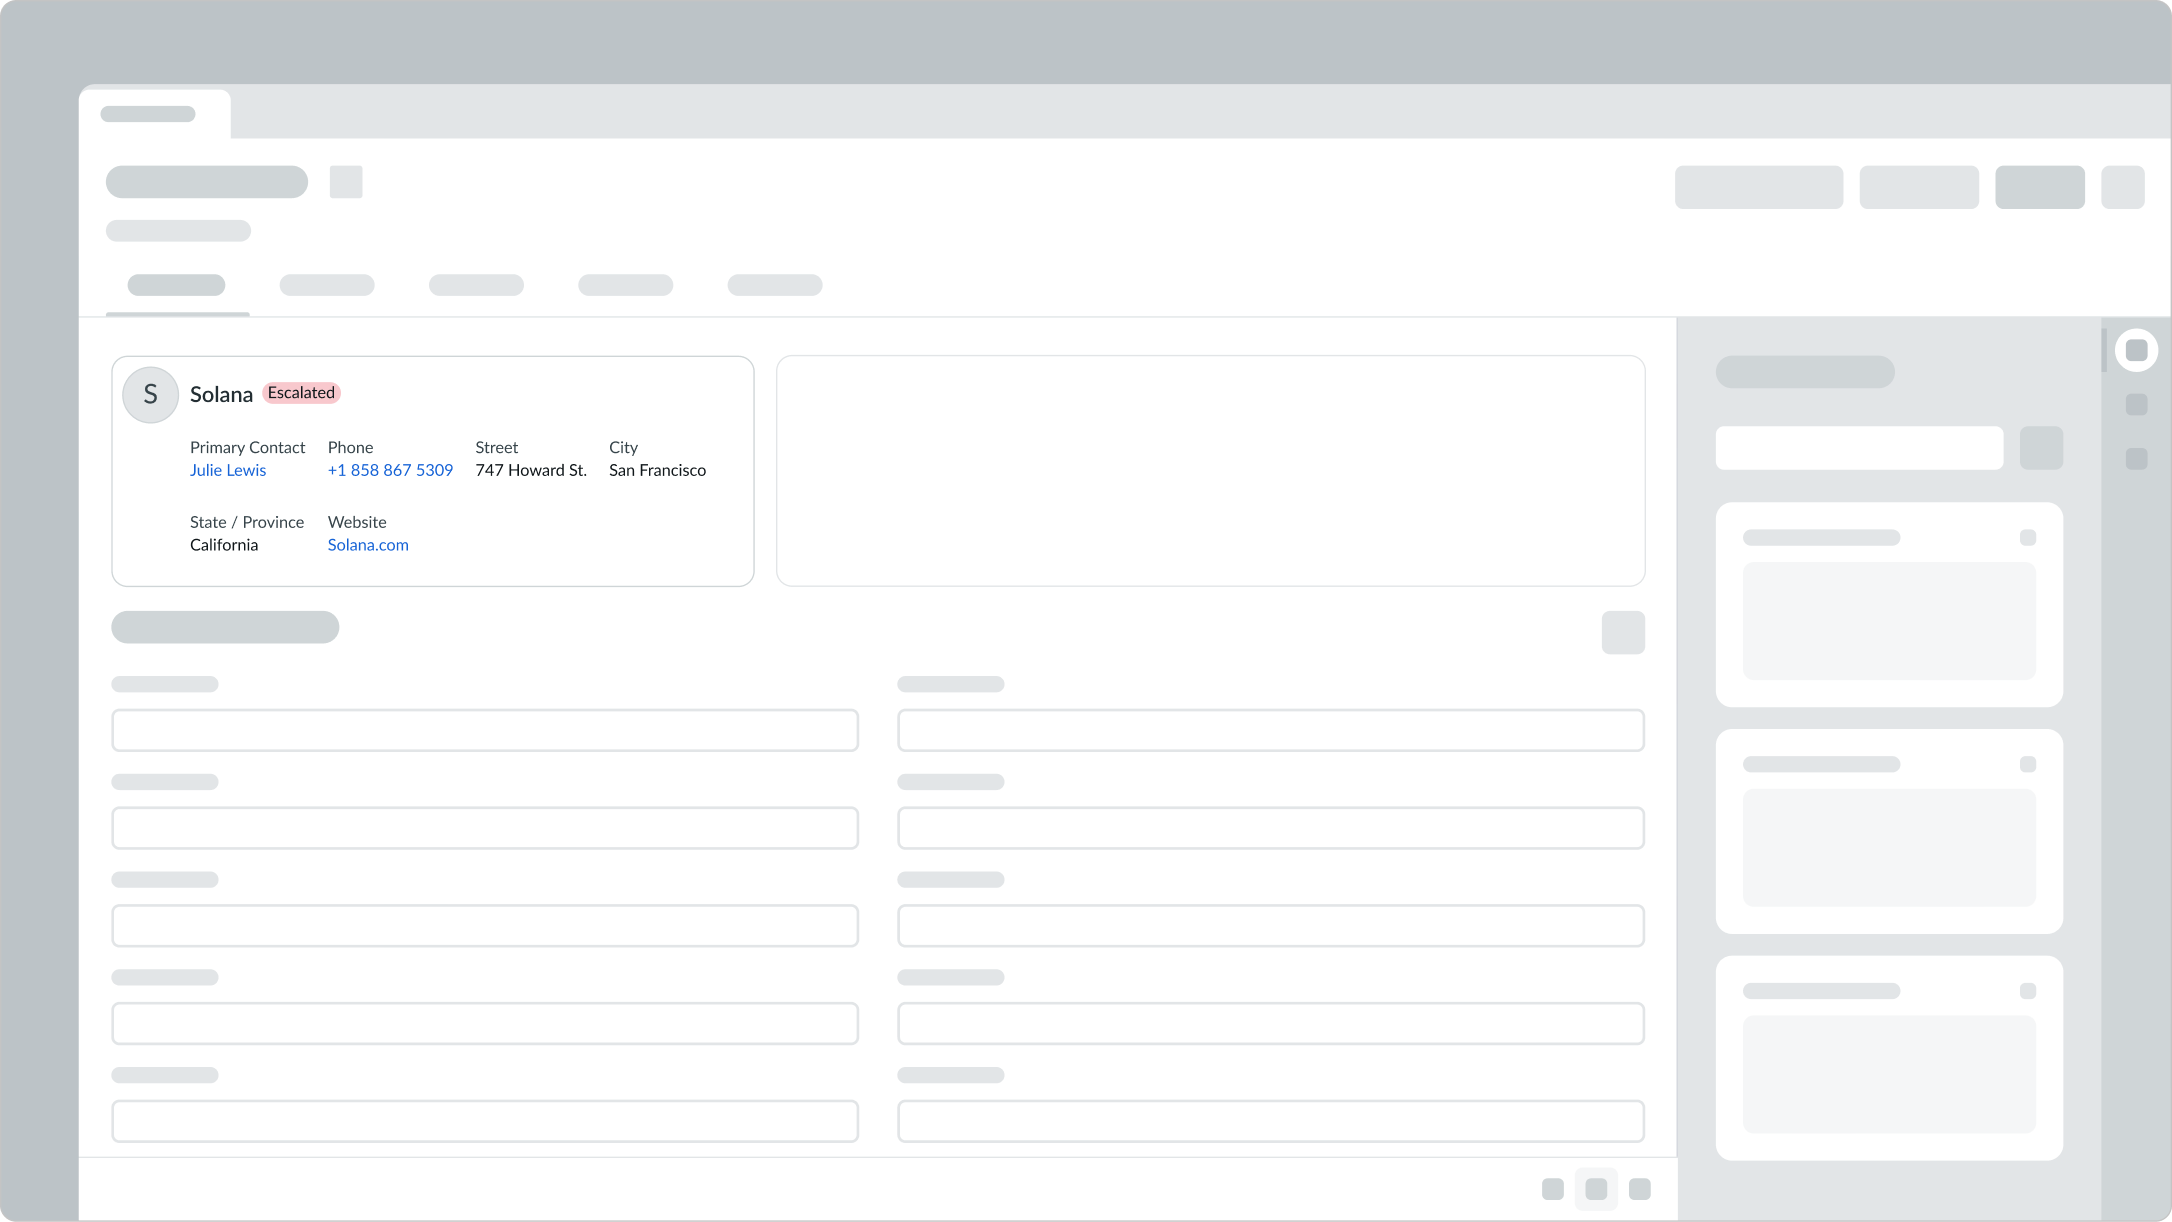Click inside the search field in the right panel

click(x=1858, y=448)
